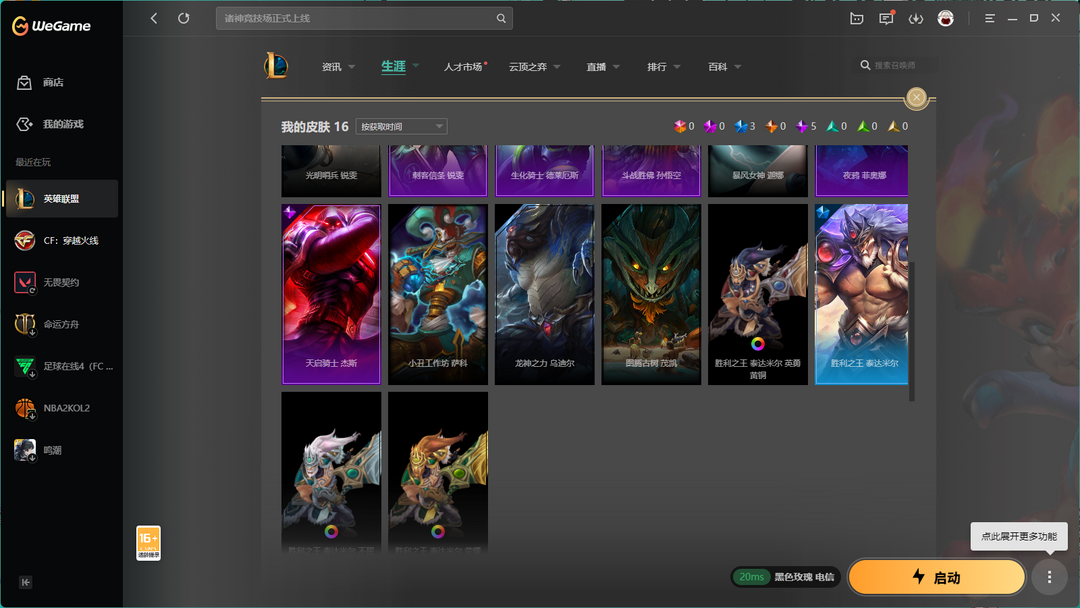Select CF: 穿越火线 in the sidebar

tap(62, 240)
